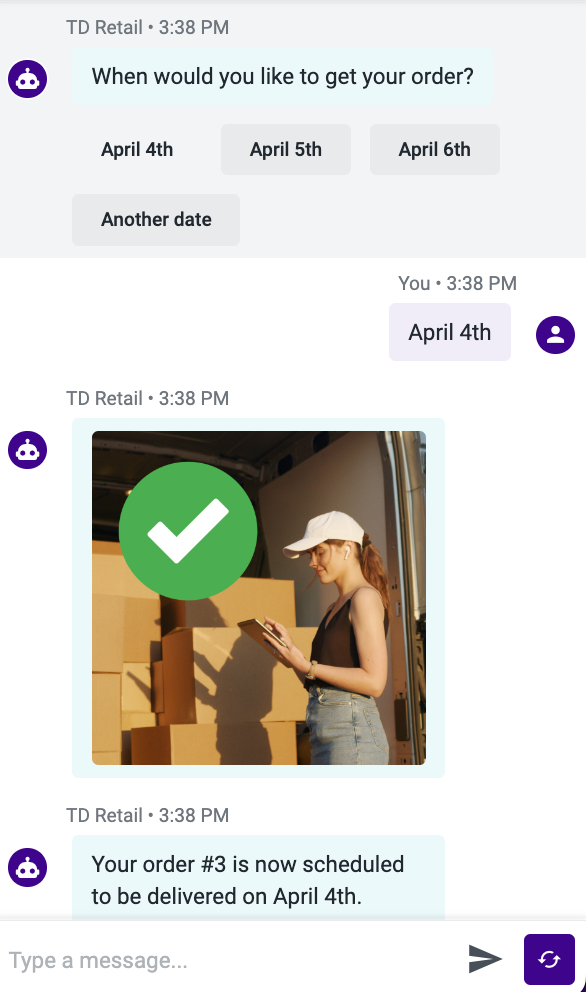The width and height of the screenshot is (586, 992).
Task: Click the order #3 scheduled confirmation message
Action: click(258, 879)
